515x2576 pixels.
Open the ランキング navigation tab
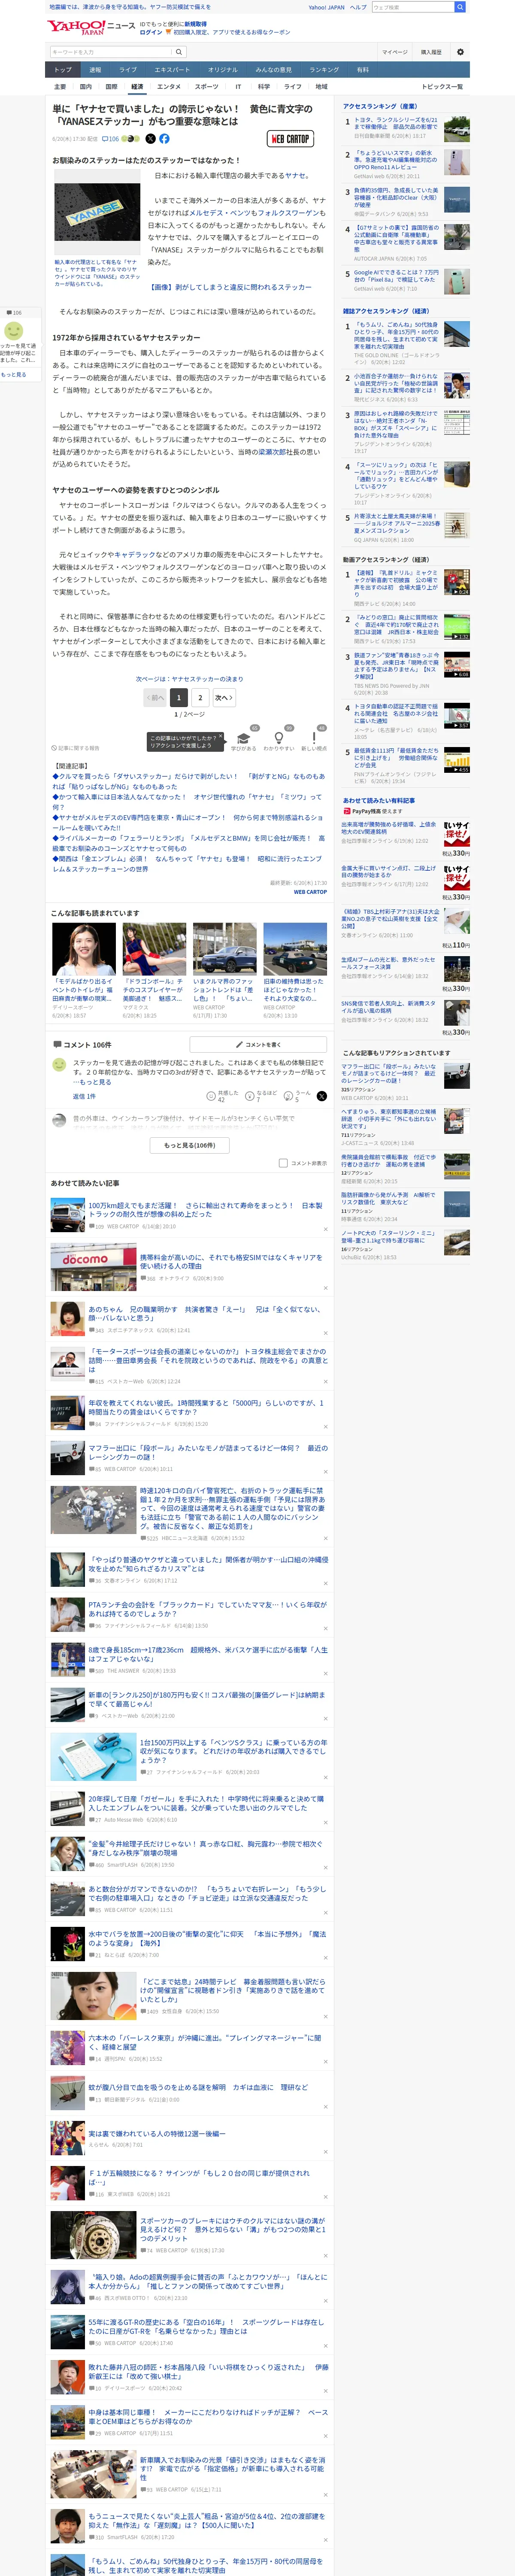324,70
